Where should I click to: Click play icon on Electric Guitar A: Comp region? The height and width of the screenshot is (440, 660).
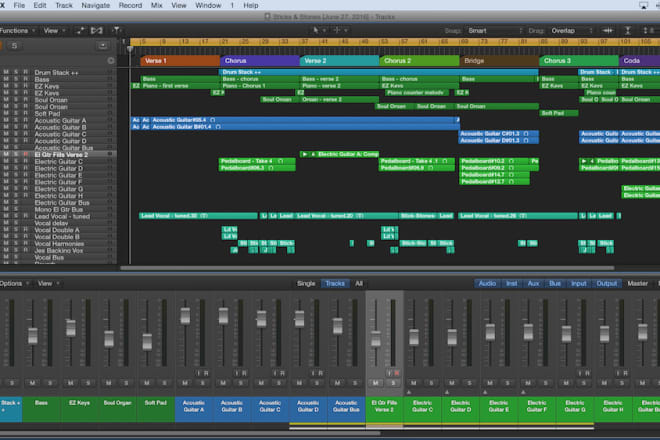click(305, 154)
